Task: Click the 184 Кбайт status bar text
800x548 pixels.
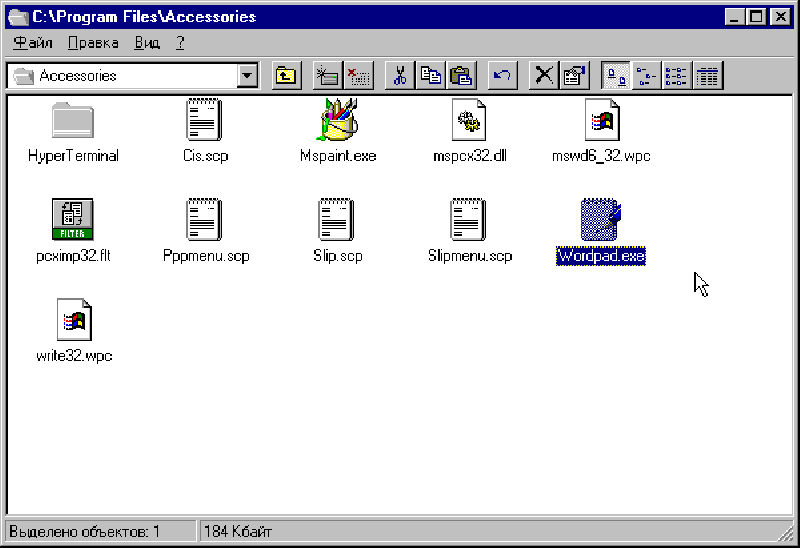Action: coord(238,532)
